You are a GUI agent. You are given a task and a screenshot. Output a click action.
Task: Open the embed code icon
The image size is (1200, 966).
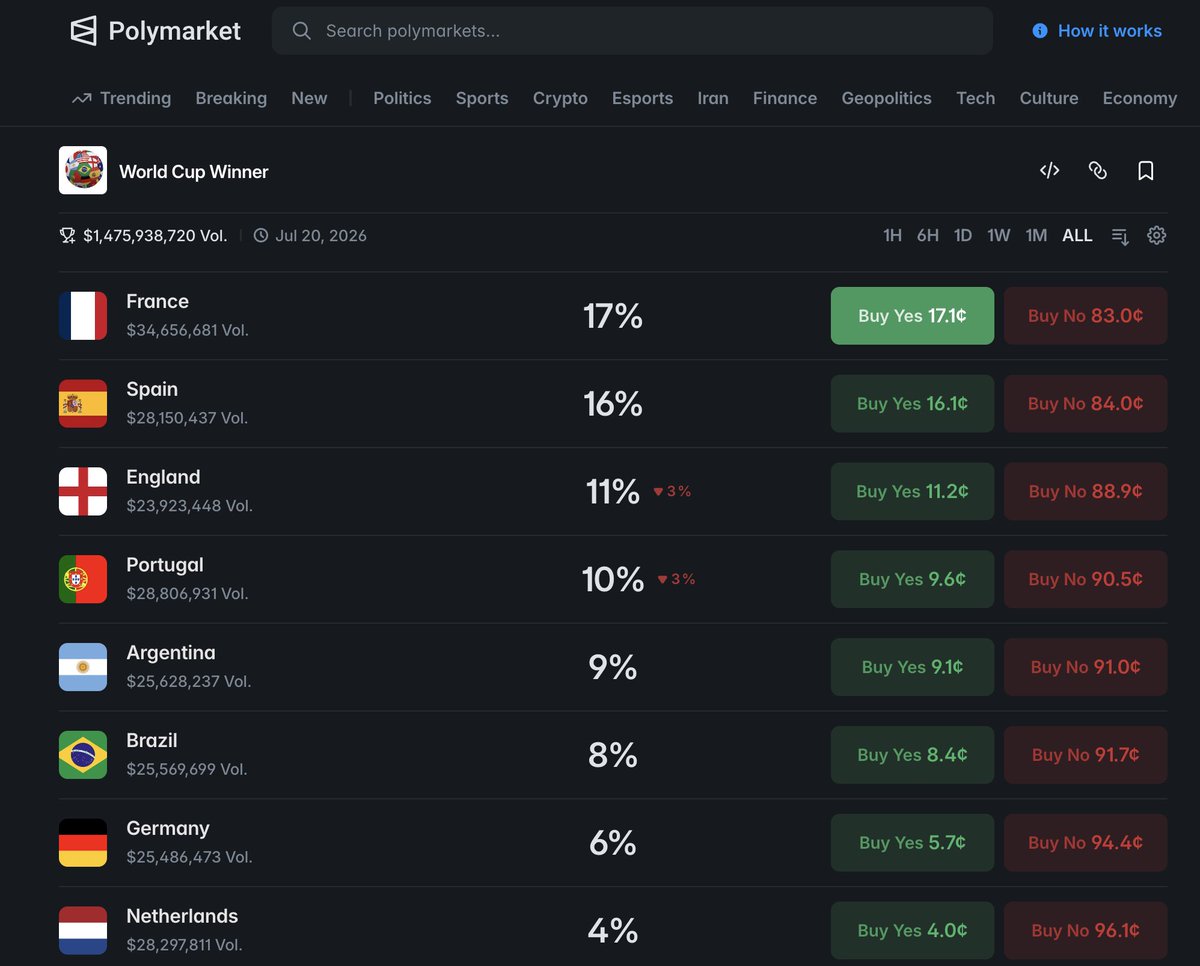(x=1049, y=171)
